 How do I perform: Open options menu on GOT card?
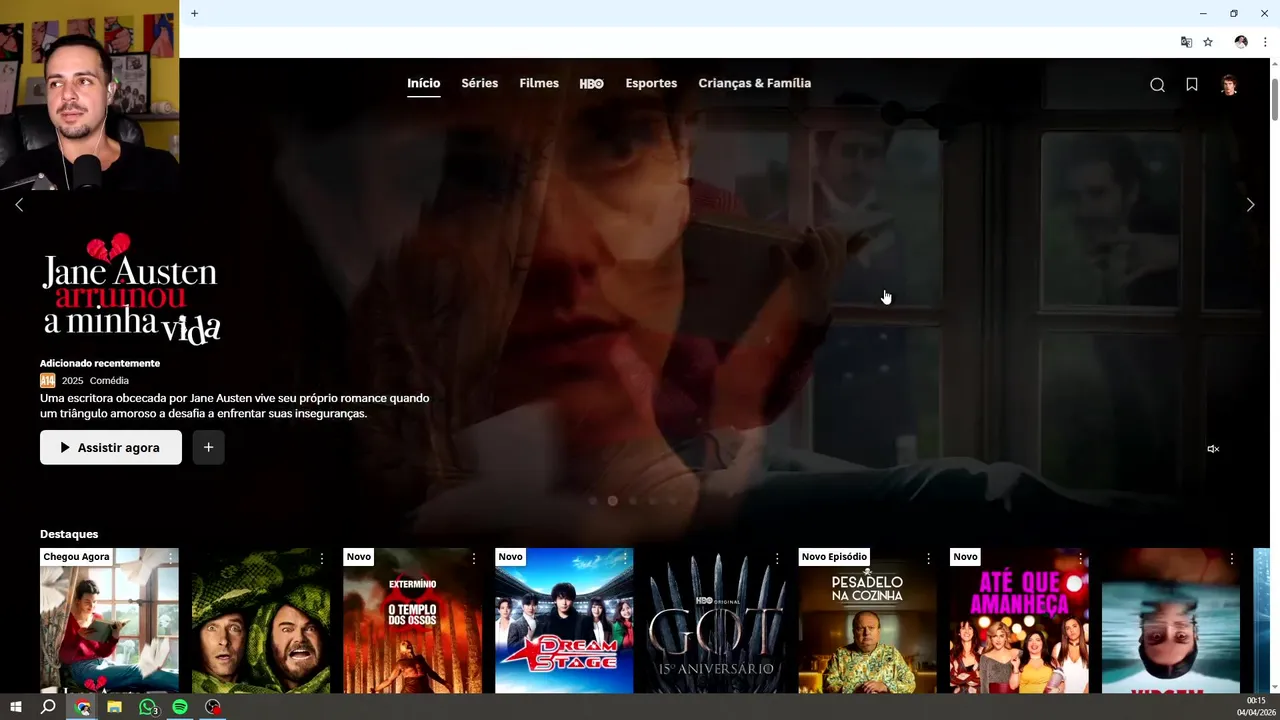point(777,558)
